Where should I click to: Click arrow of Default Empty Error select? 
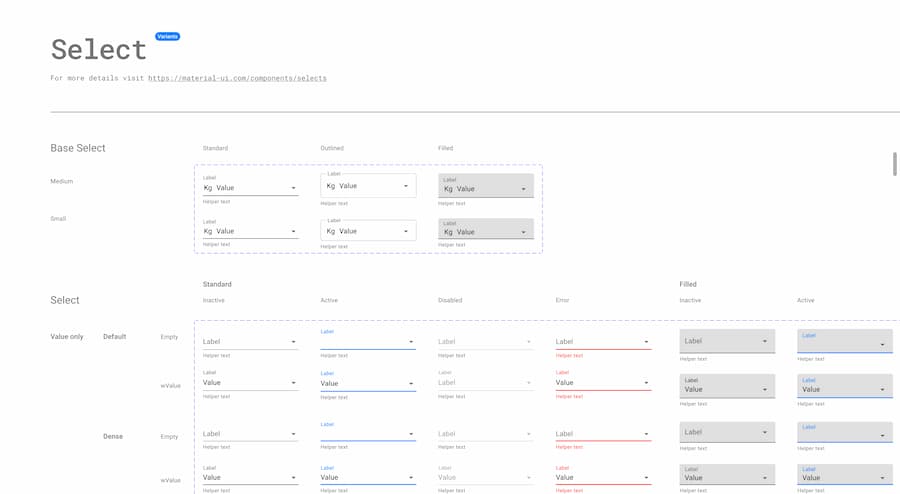pos(646,342)
